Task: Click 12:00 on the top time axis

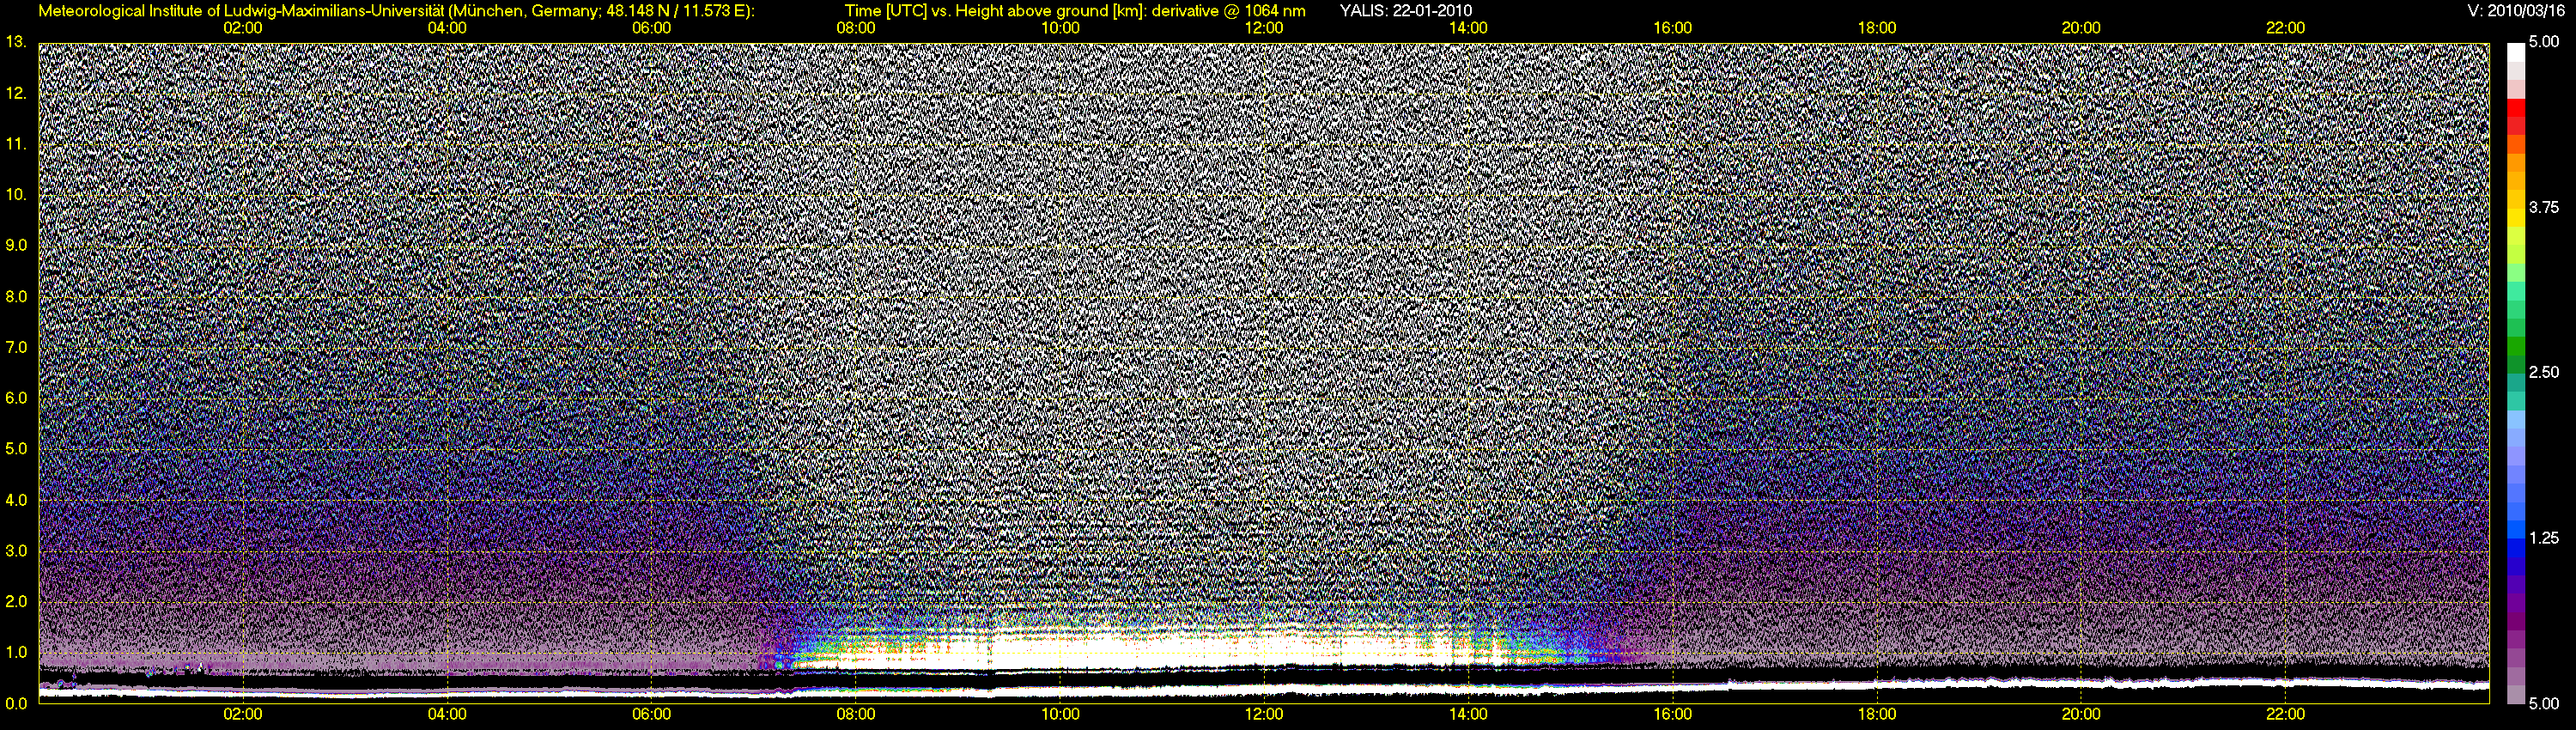Action: point(1264,28)
